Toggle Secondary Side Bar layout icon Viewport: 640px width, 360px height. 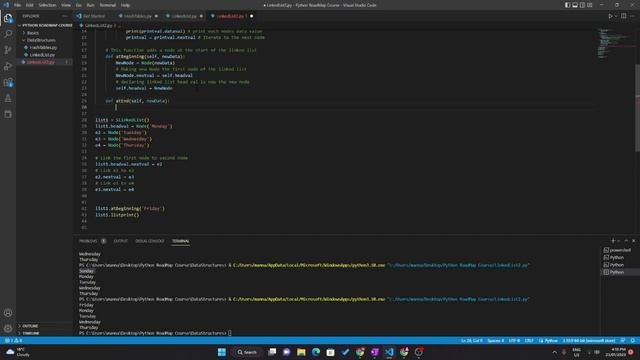582,5
